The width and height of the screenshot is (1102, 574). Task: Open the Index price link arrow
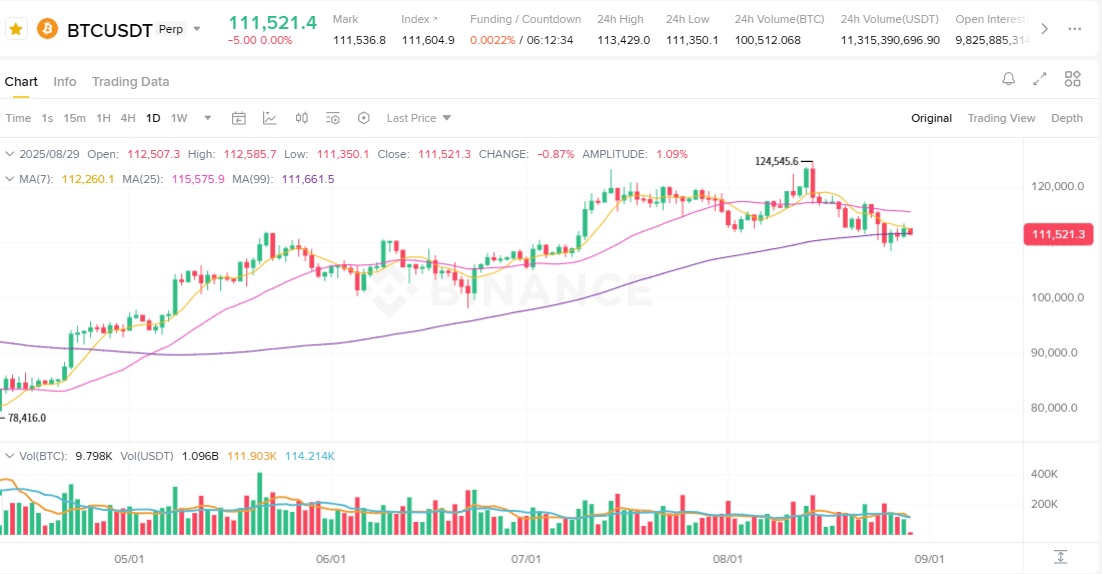434,19
